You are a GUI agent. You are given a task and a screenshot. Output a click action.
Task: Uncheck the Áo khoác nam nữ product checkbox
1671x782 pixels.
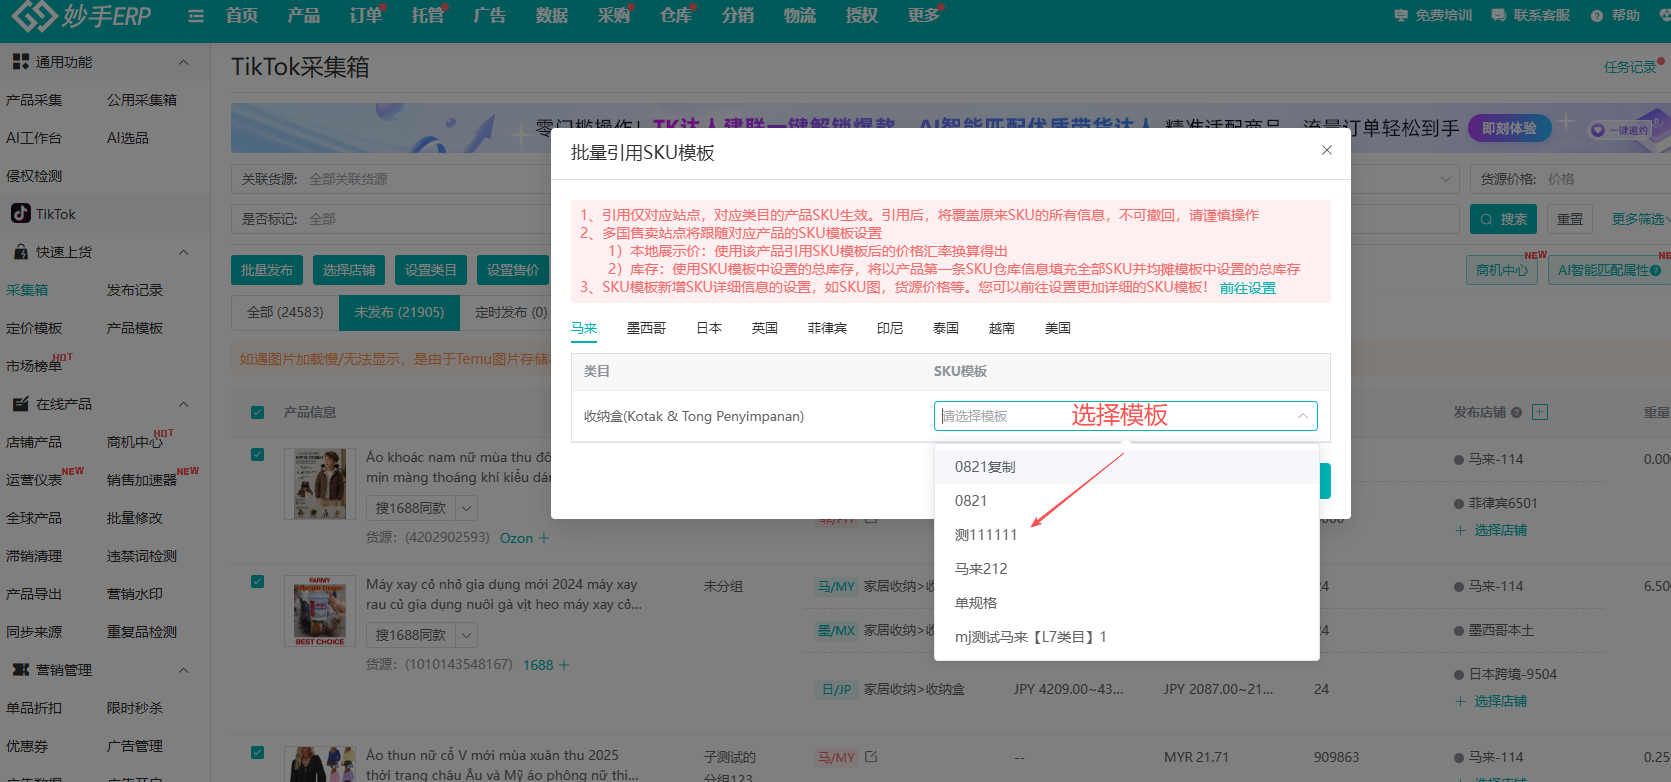click(258, 455)
